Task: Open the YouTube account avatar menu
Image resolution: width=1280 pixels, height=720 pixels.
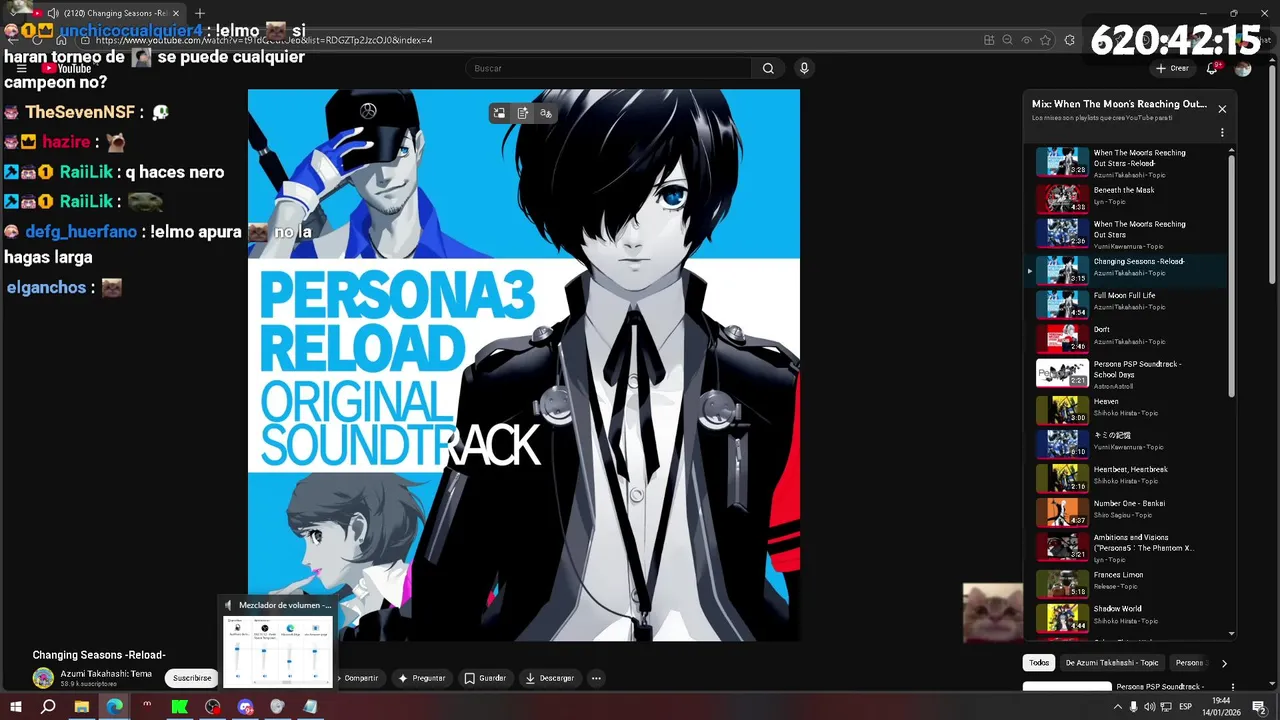Action: pos(1243,68)
